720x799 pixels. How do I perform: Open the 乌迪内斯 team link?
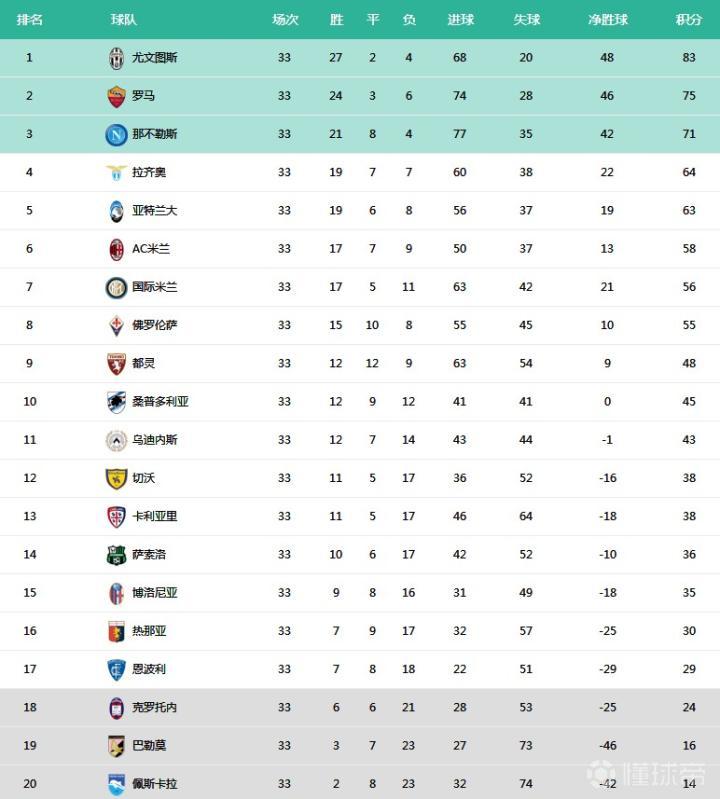click(x=154, y=440)
